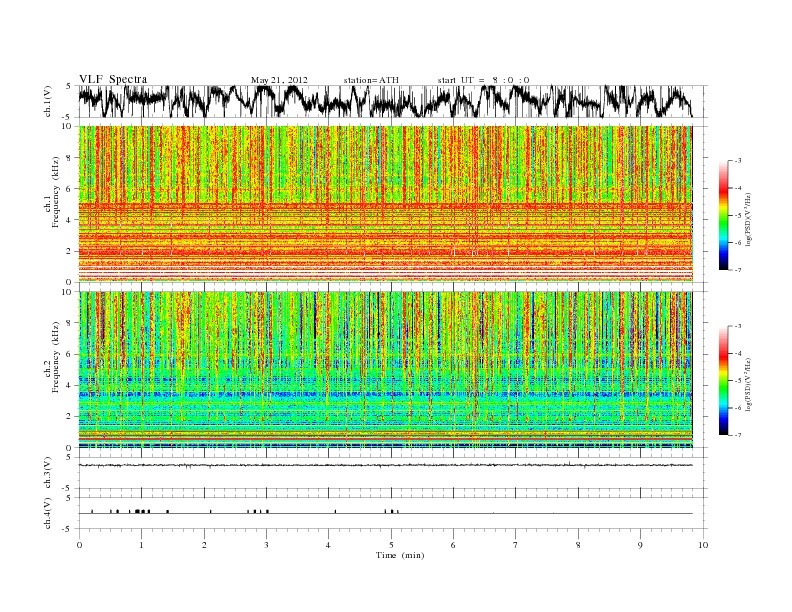
Task: Click the '8' kHz tick on the ch.1 frequency axis
Action: pos(70,158)
